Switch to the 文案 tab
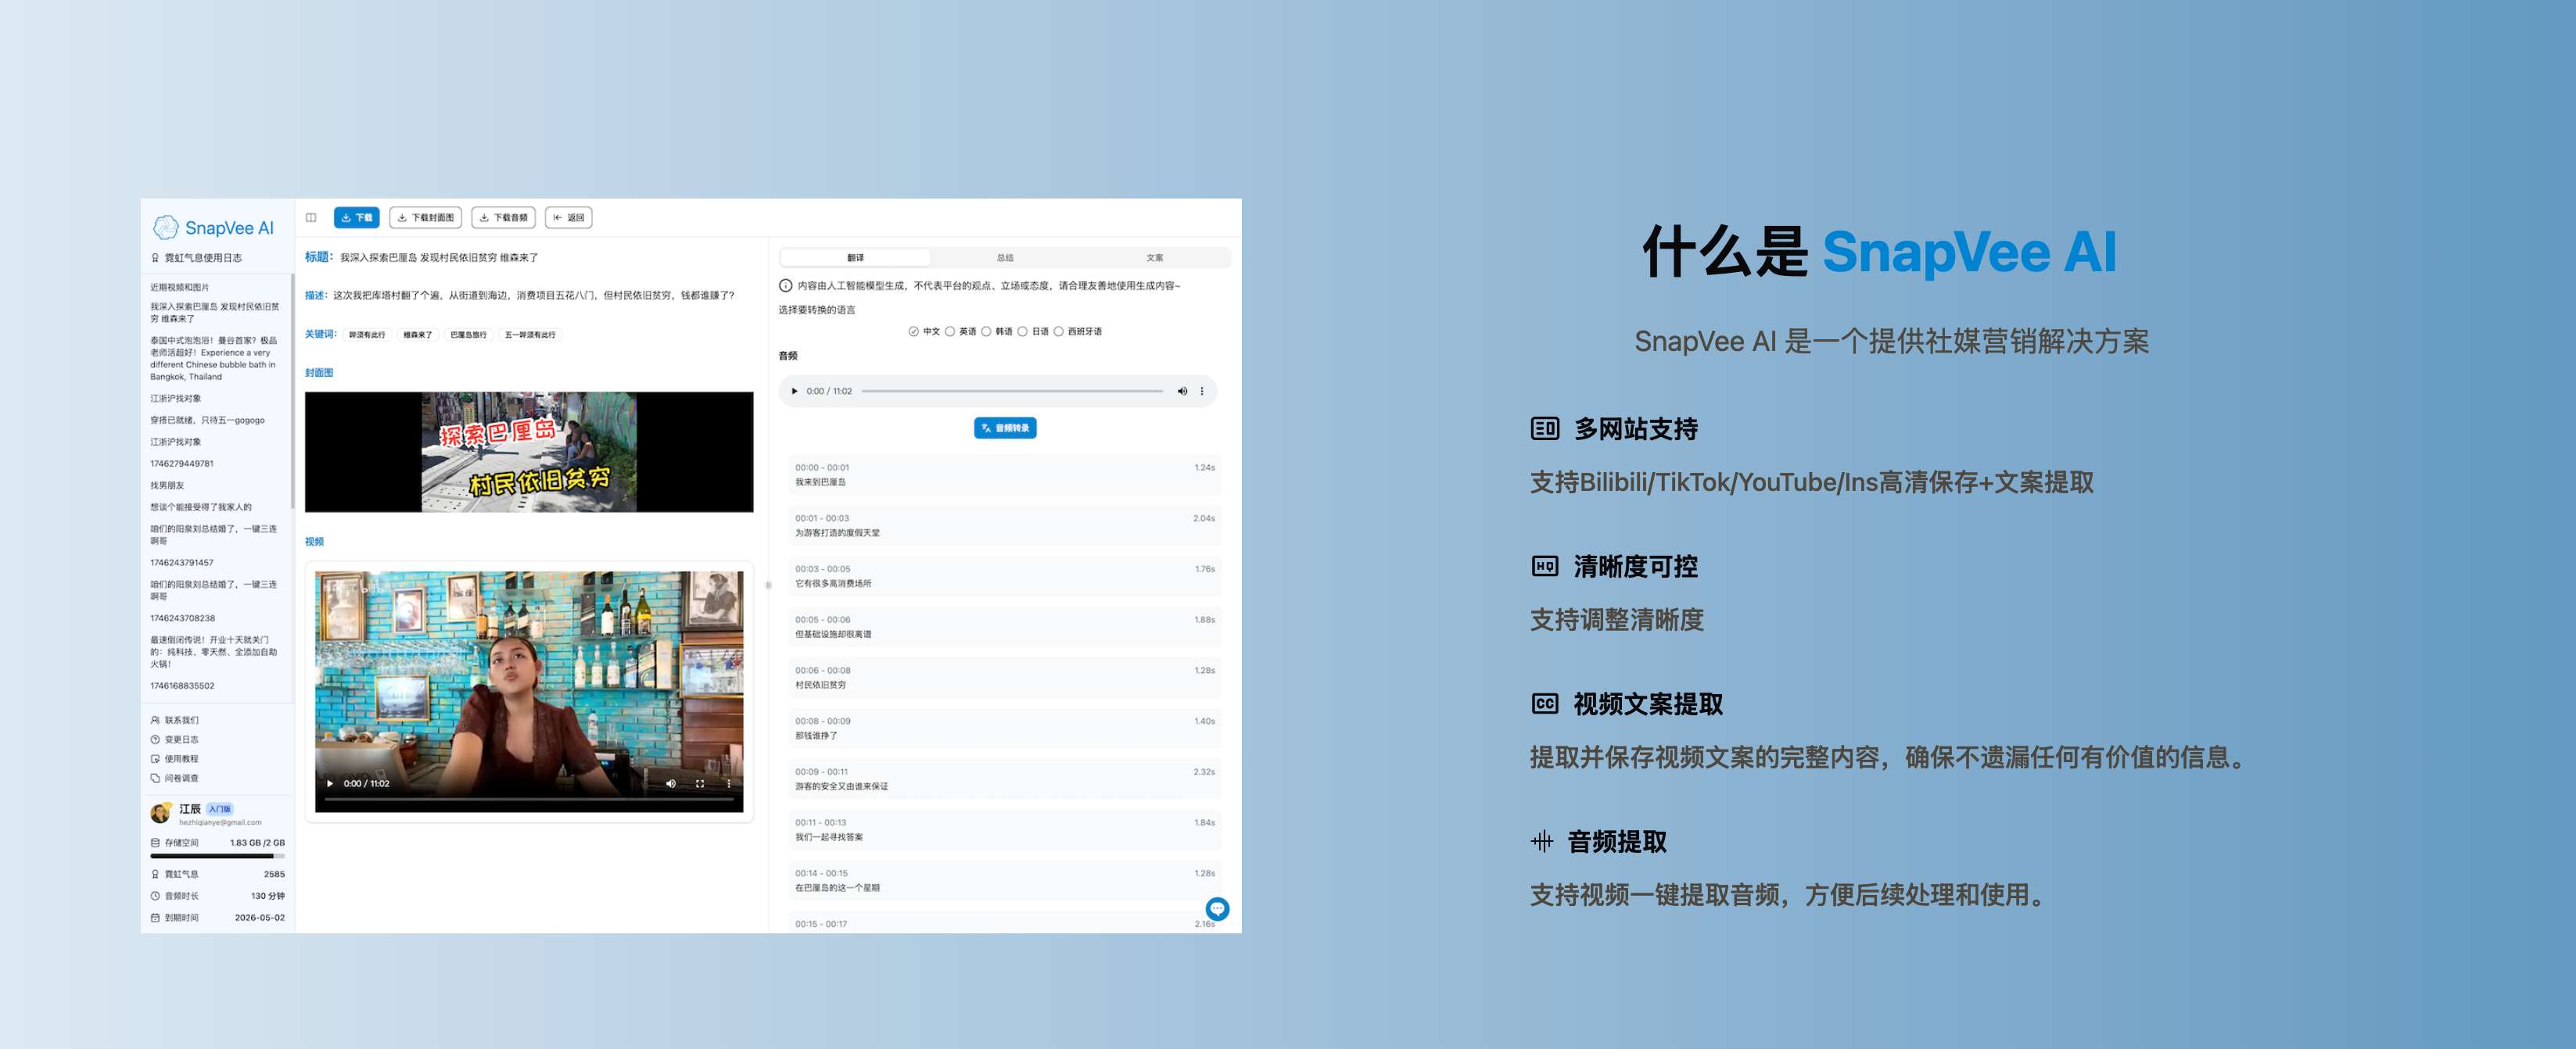Image resolution: width=2576 pixels, height=1049 pixels. click(x=1154, y=258)
